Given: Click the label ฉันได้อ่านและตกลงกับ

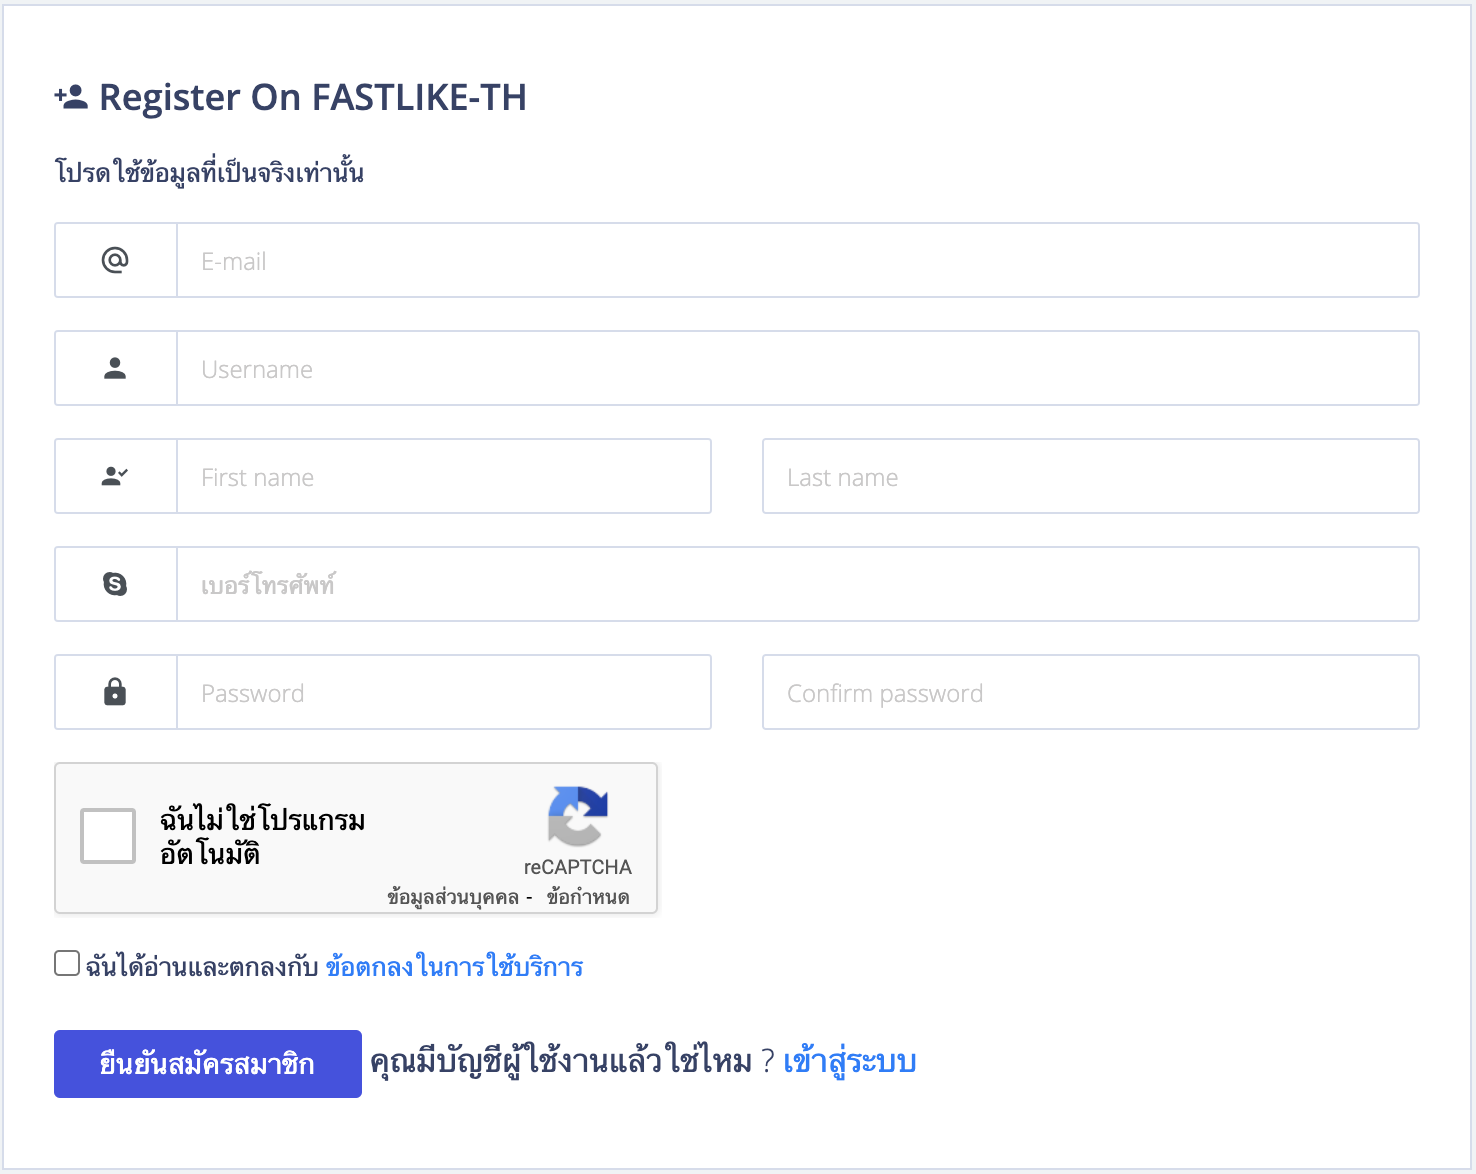Looking at the screenshot, I should 202,967.
